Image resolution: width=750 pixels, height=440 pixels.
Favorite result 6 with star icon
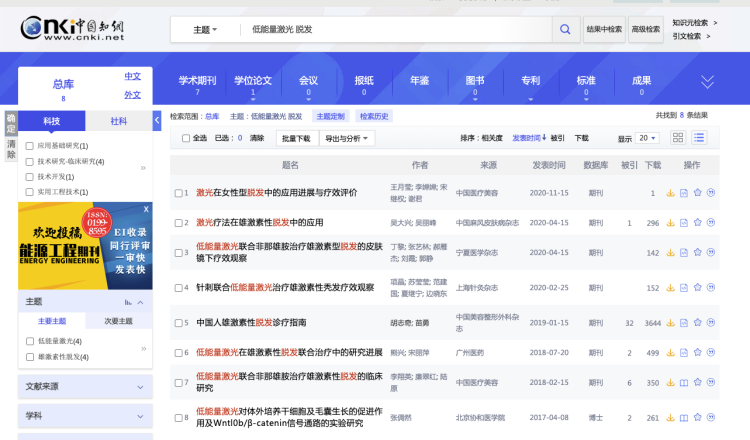pos(697,352)
